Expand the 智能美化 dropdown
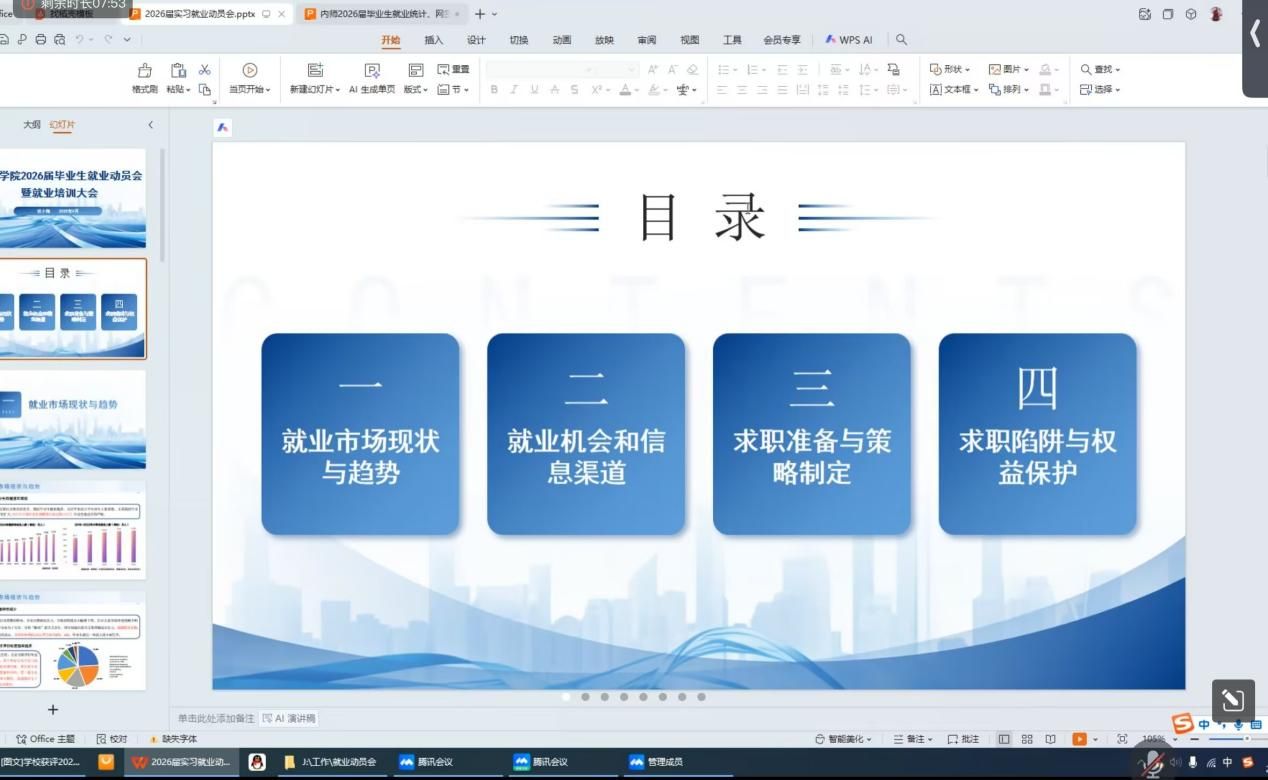Screen dimensions: 1268x780 click(843, 739)
